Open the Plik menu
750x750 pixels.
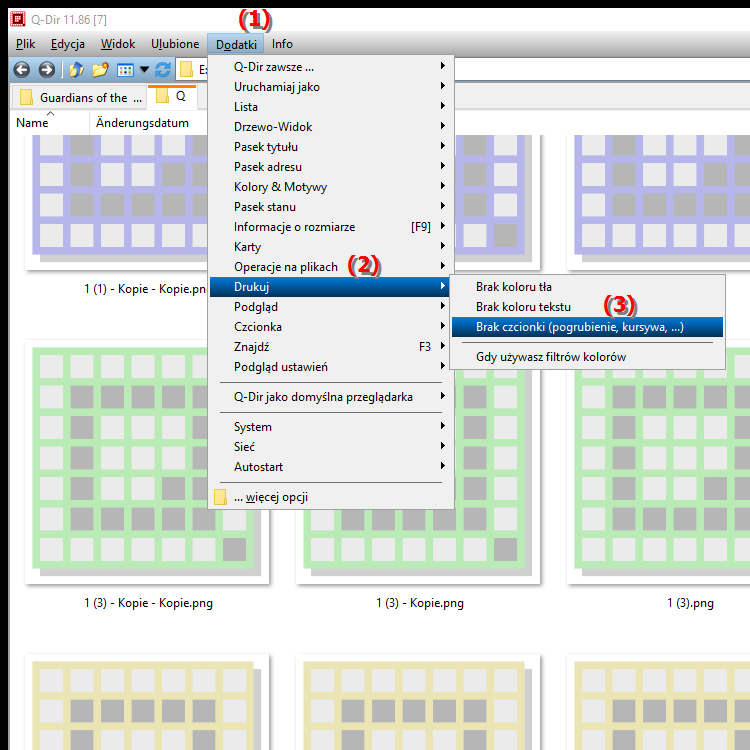(x=25, y=44)
